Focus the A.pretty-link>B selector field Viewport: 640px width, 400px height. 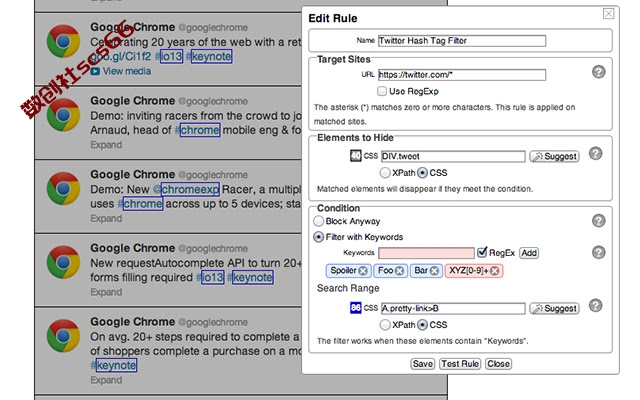click(453, 308)
